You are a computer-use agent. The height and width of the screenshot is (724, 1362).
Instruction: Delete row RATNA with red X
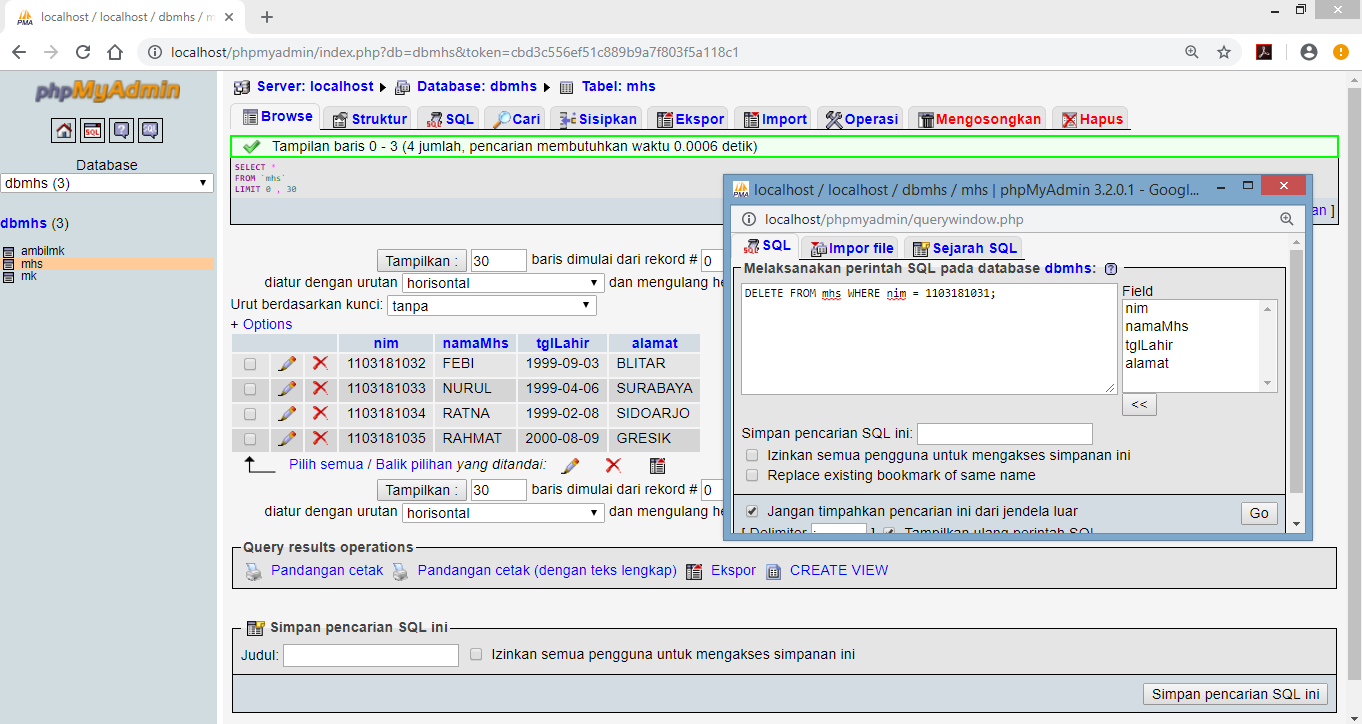[320, 413]
